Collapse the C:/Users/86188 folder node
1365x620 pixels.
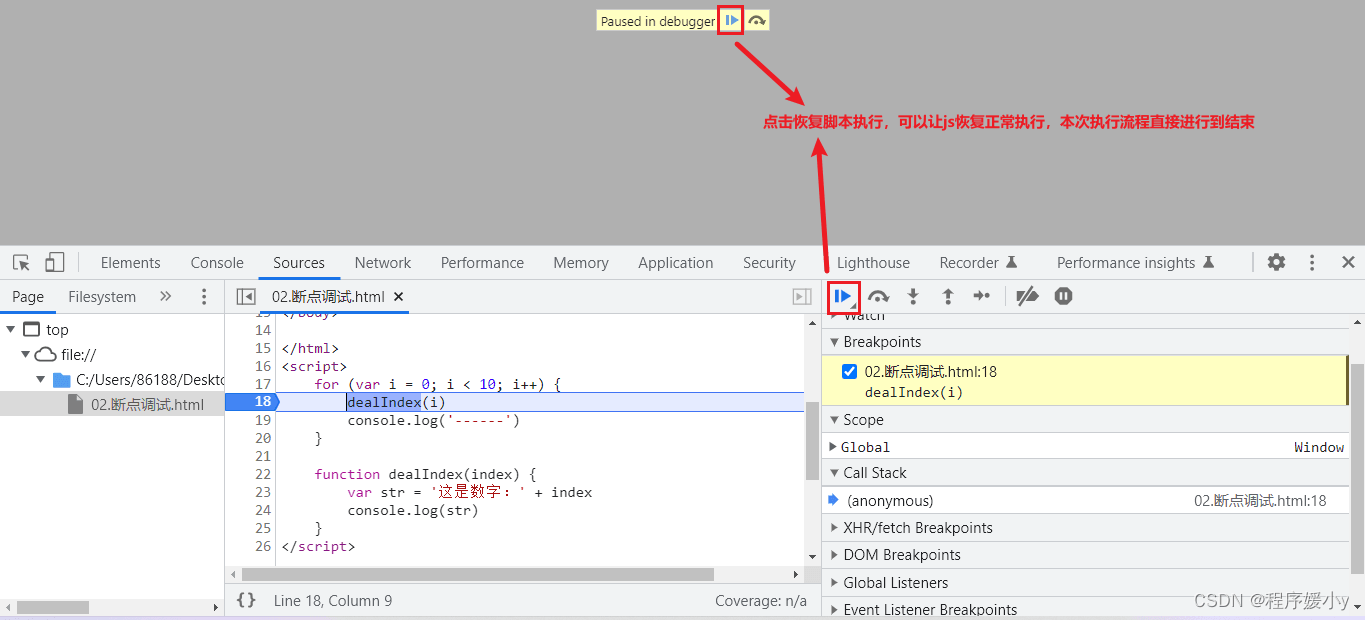pos(41,380)
